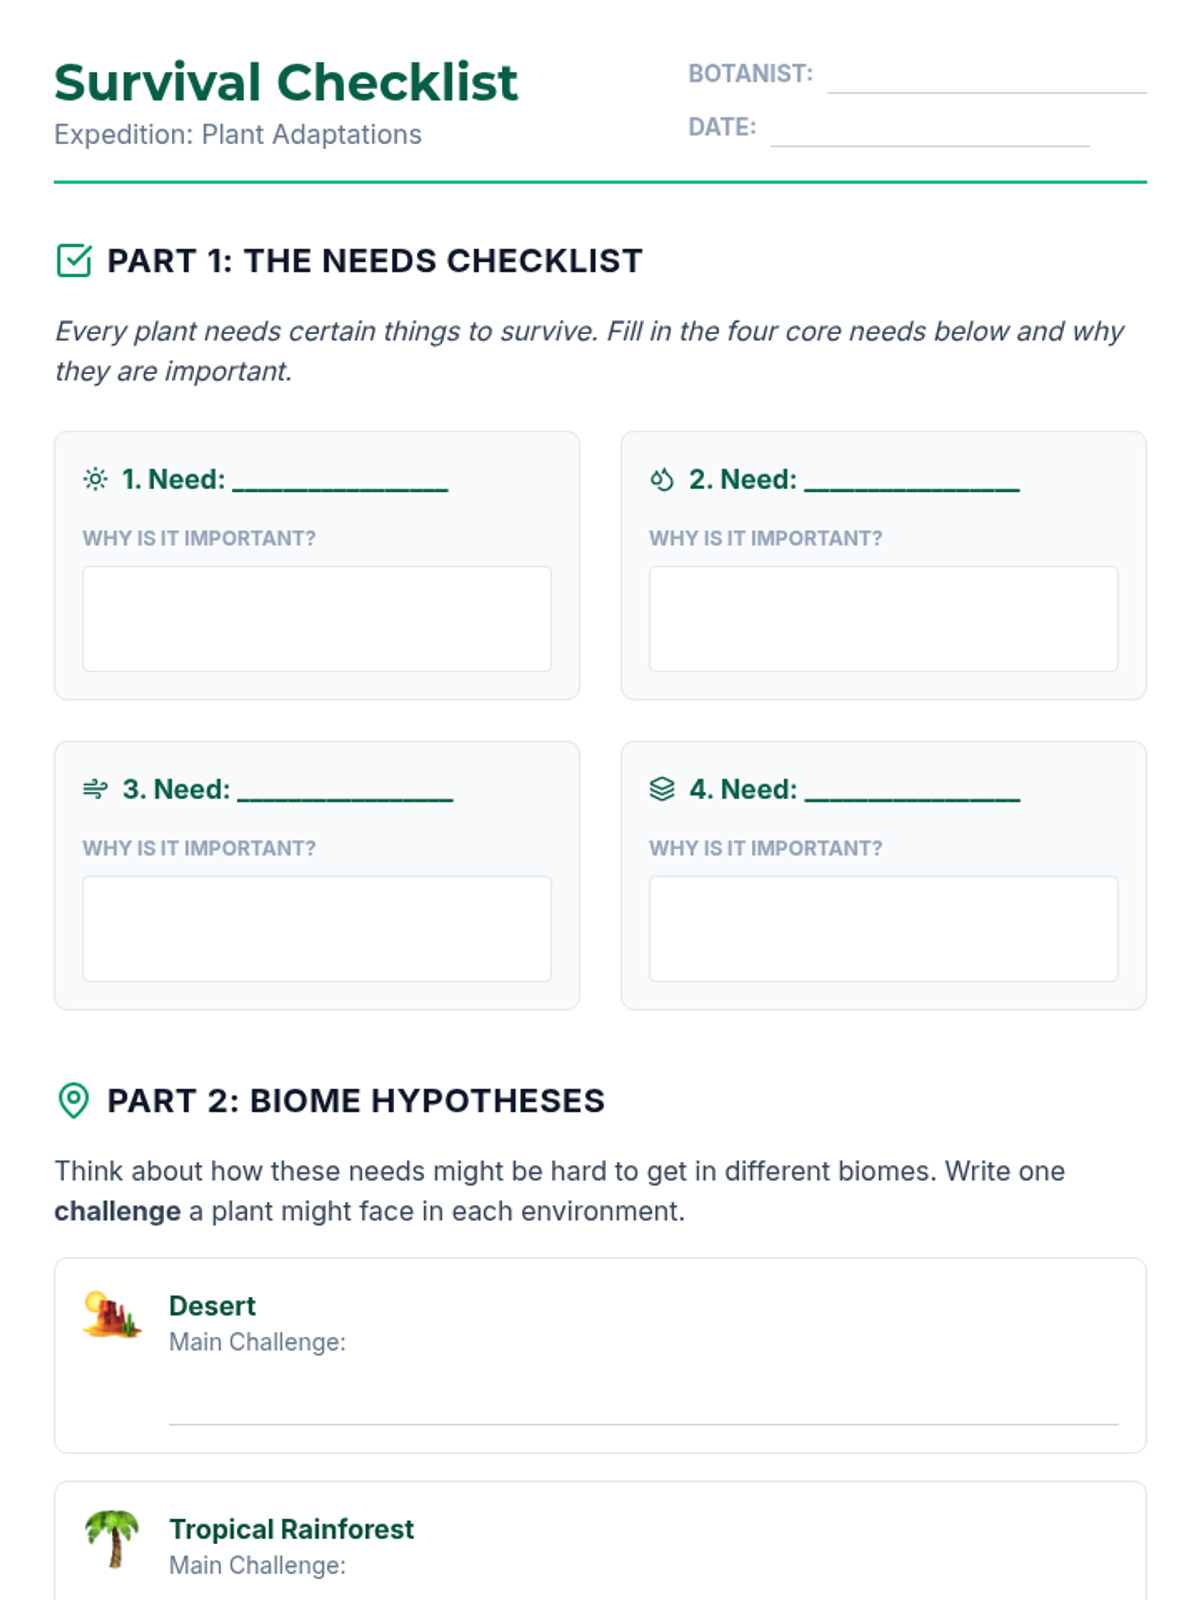The image size is (1200, 1600).
Task: Click the checkmark icon beside Part 1 heading
Action: pos(74,261)
